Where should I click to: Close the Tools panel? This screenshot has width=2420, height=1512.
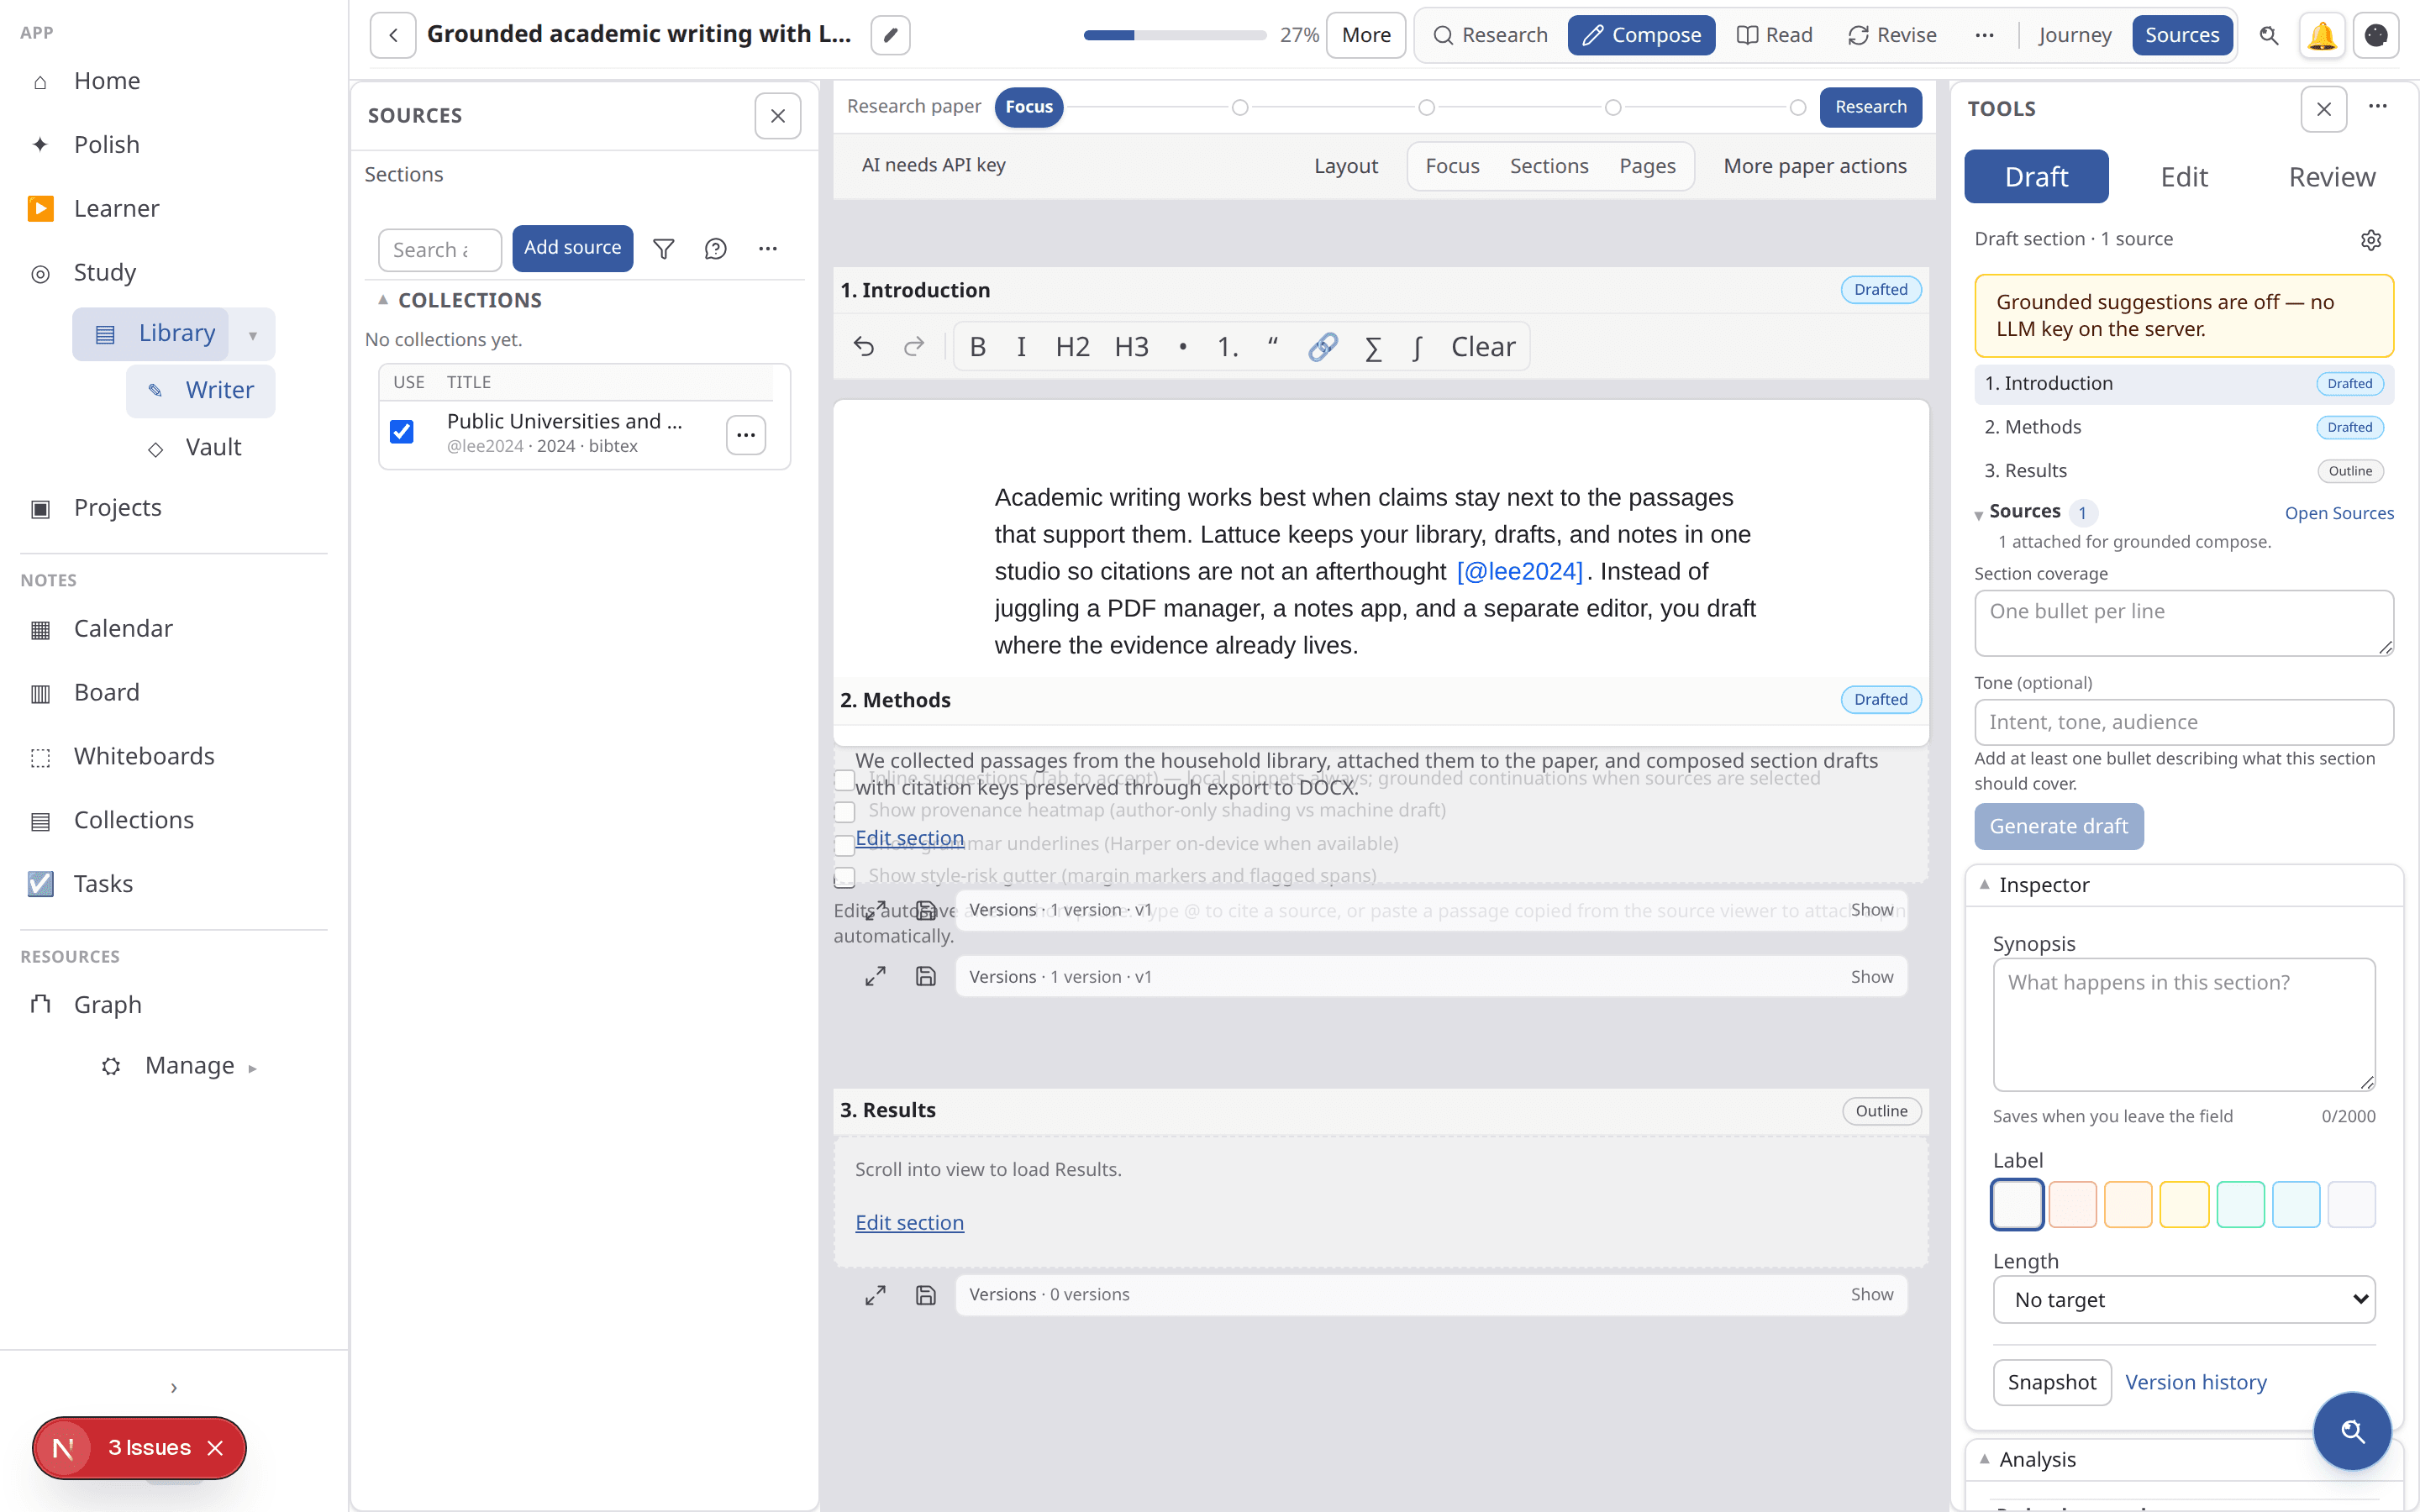point(2324,109)
